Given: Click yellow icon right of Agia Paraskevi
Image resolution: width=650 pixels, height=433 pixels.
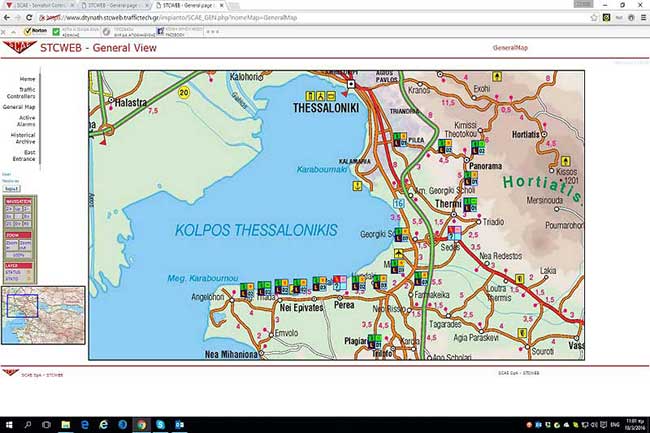Looking at the screenshot, I should [522, 332].
